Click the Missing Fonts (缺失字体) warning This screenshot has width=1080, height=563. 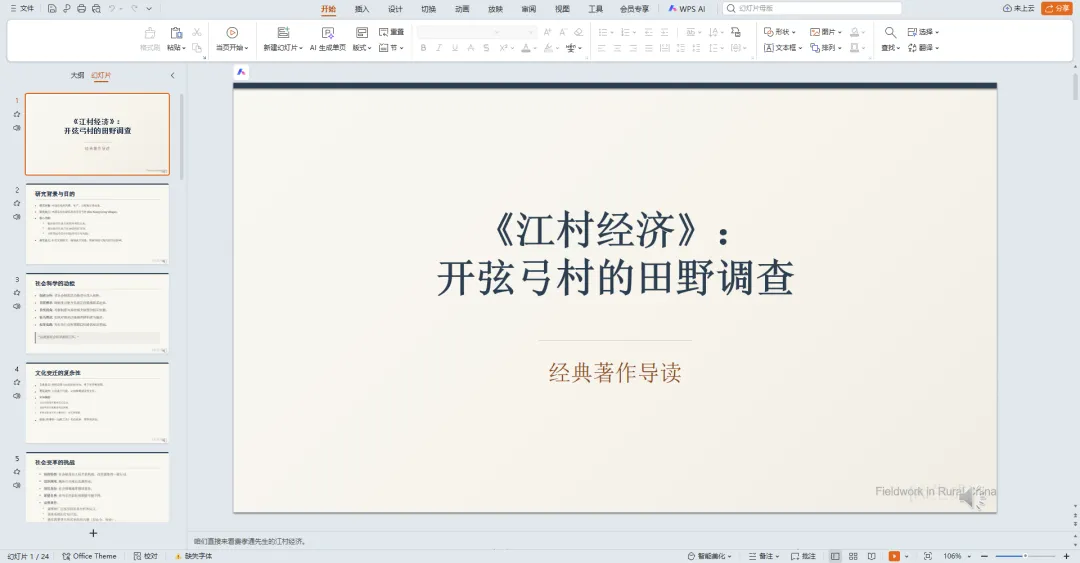(x=193, y=556)
